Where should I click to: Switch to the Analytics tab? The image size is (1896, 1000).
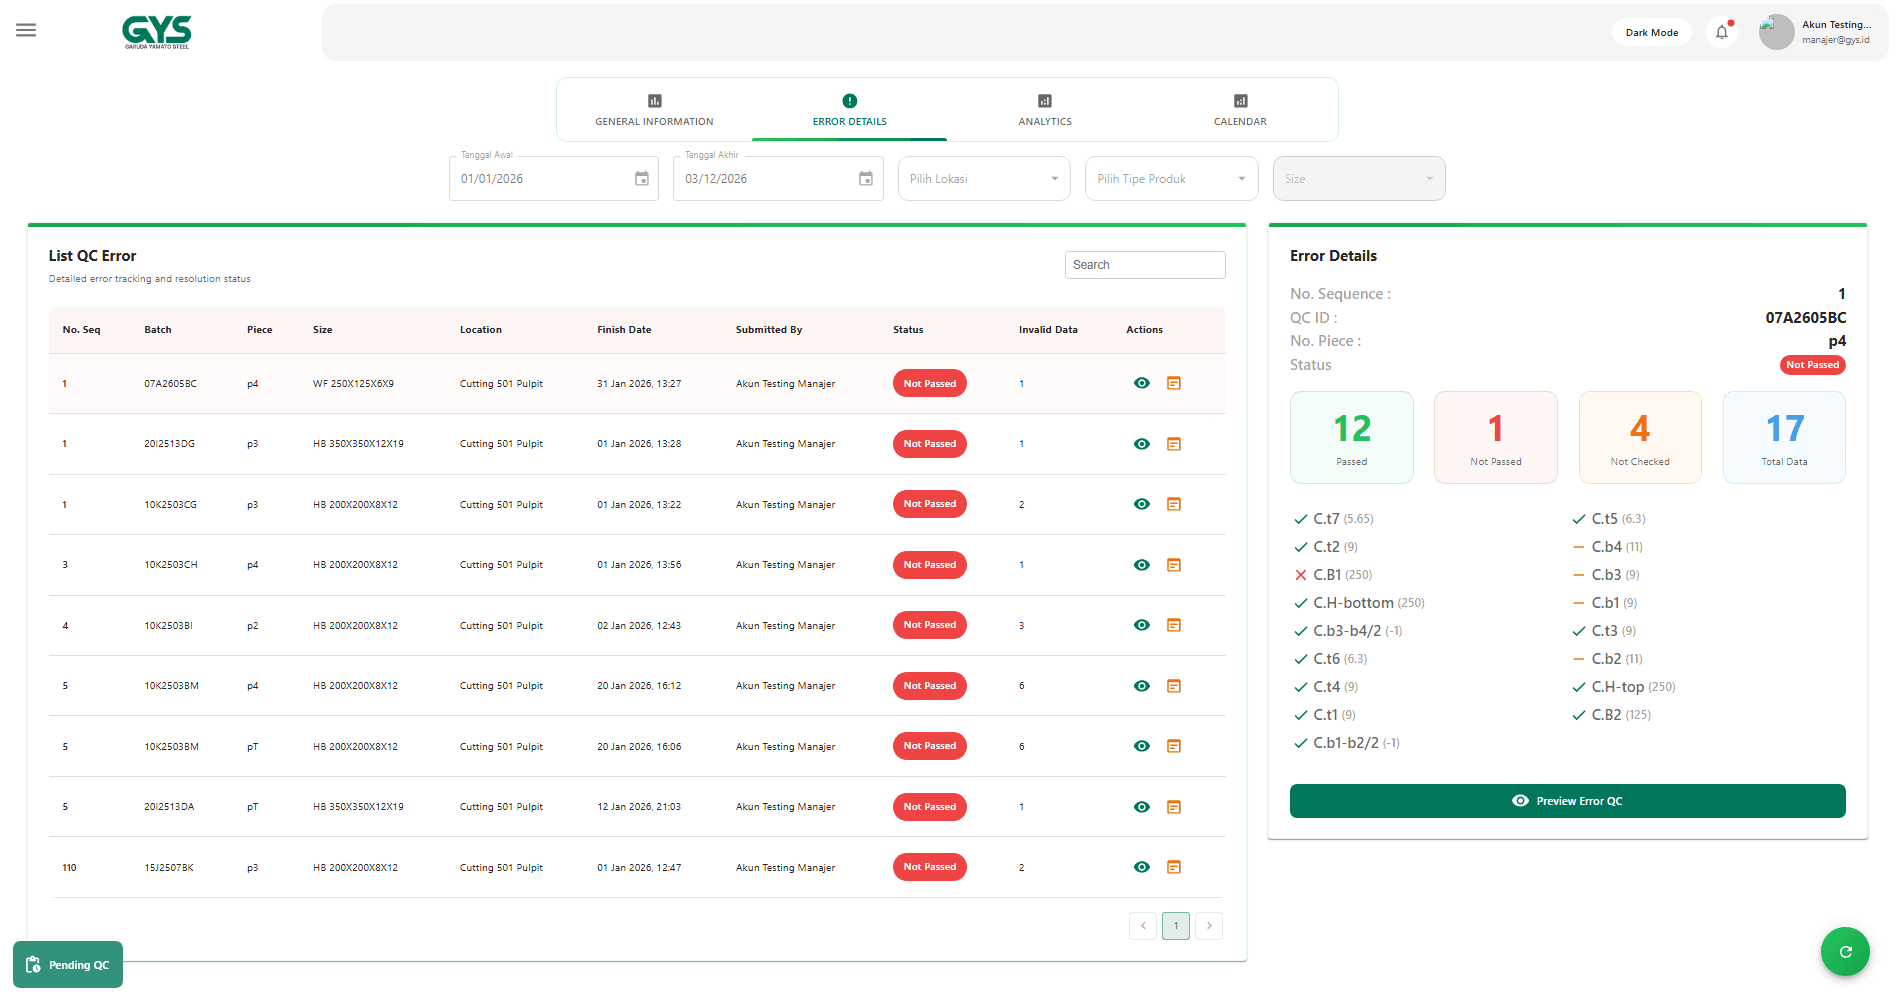pos(1044,110)
